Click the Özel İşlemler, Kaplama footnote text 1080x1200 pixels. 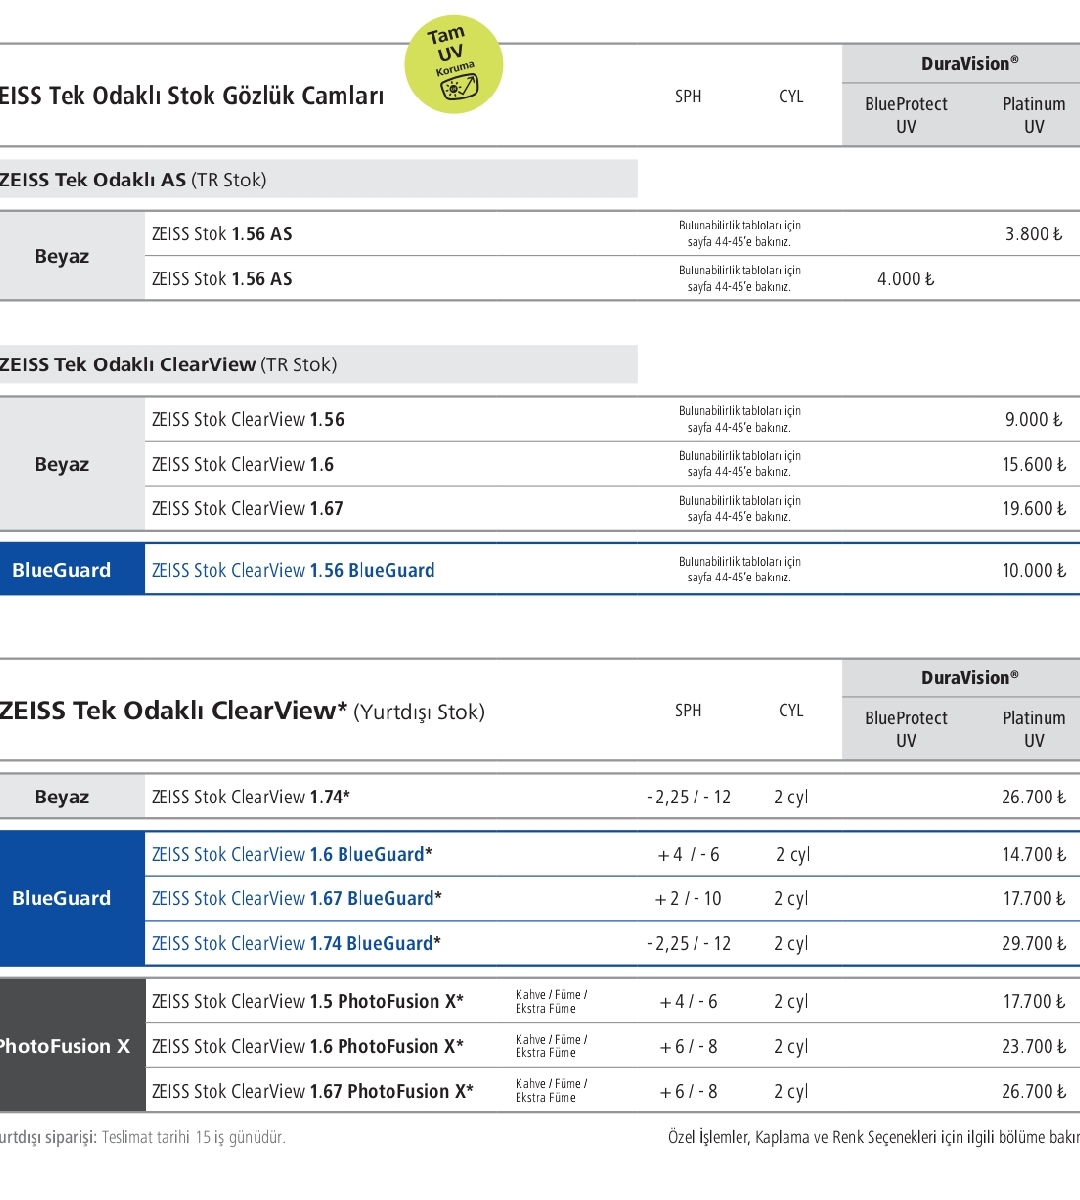(873, 1138)
